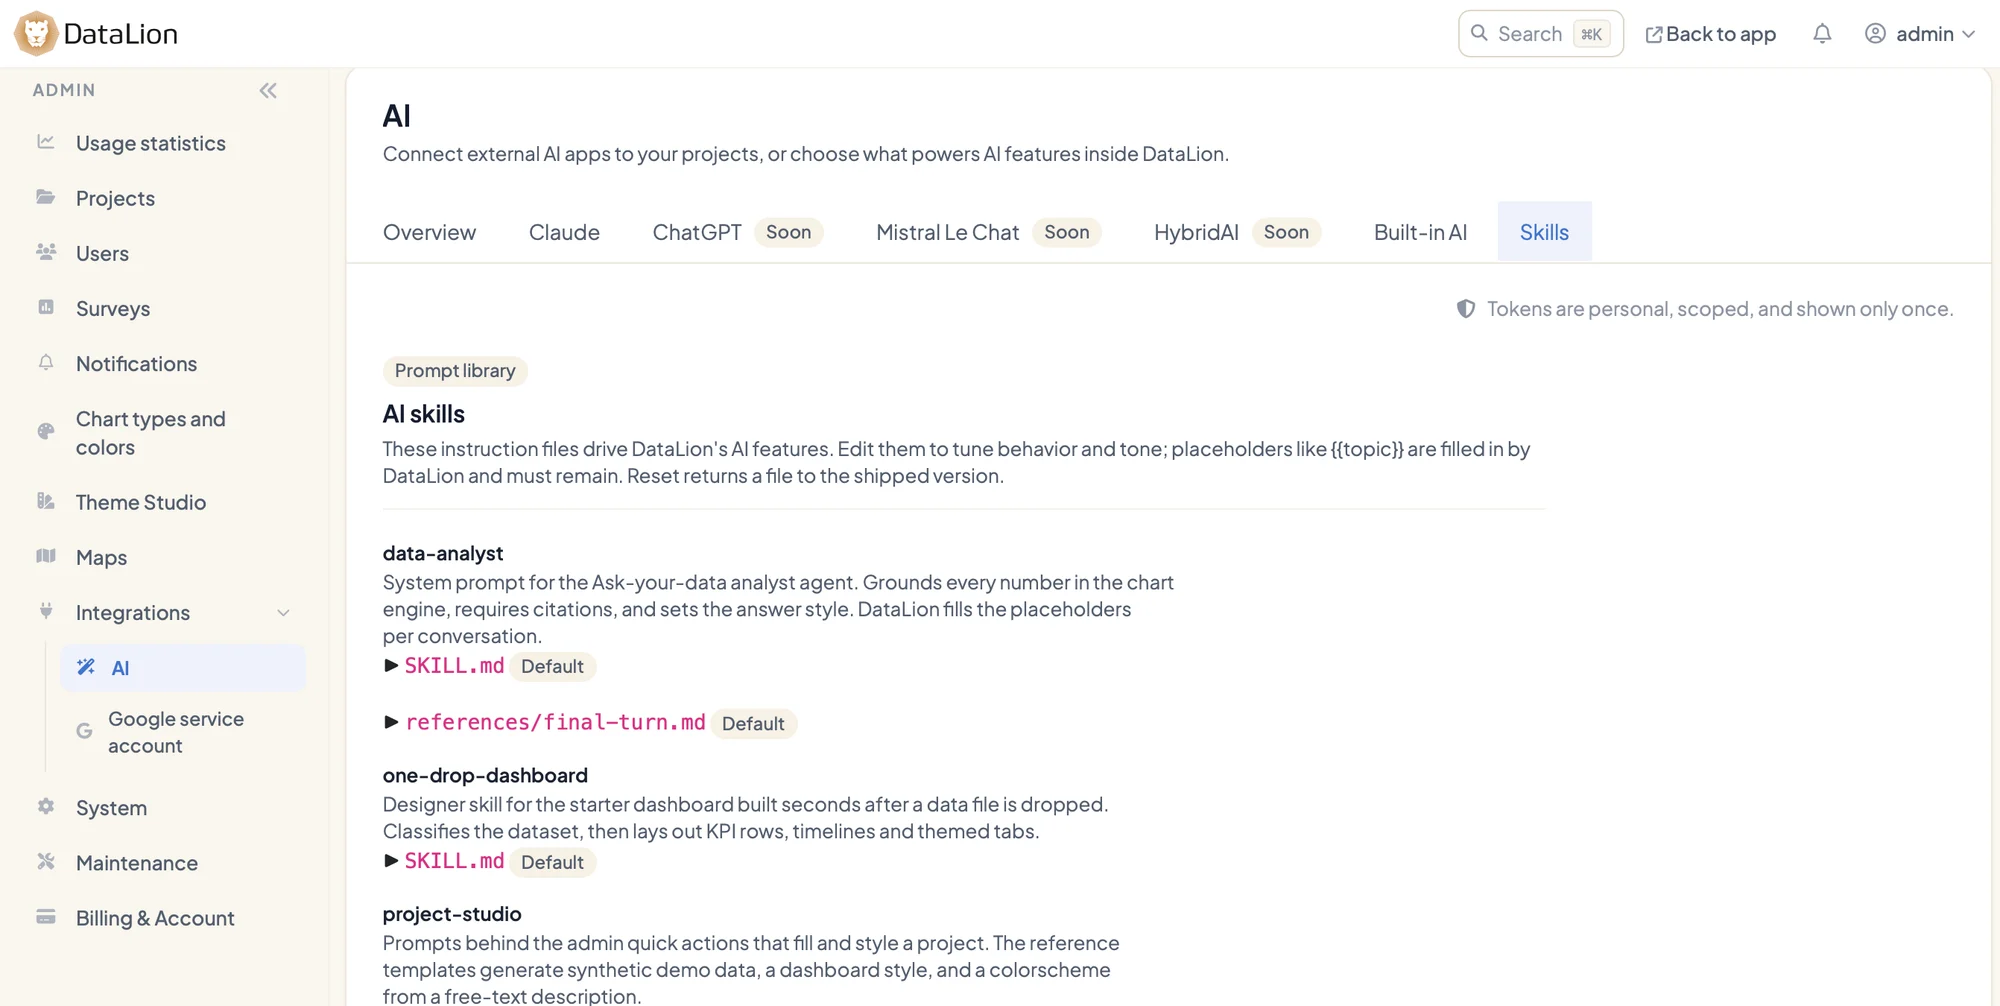Click Default badge beside one-drop-dashboard SKILL.md
The height and width of the screenshot is (1006, 2000).
tap(552, 862)
